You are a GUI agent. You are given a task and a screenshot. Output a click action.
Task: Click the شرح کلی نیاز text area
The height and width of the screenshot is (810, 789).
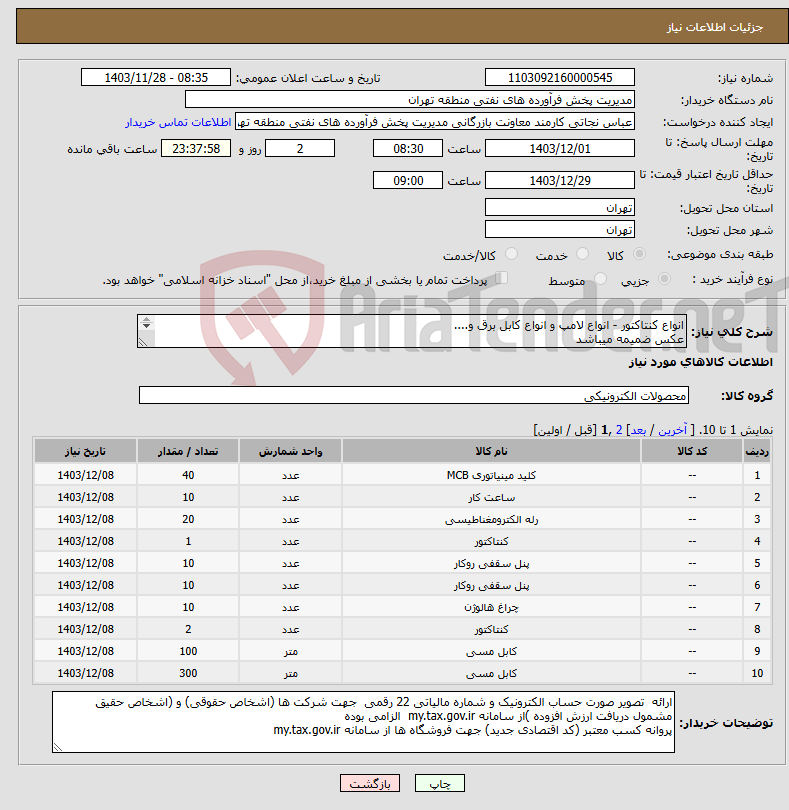412,332
